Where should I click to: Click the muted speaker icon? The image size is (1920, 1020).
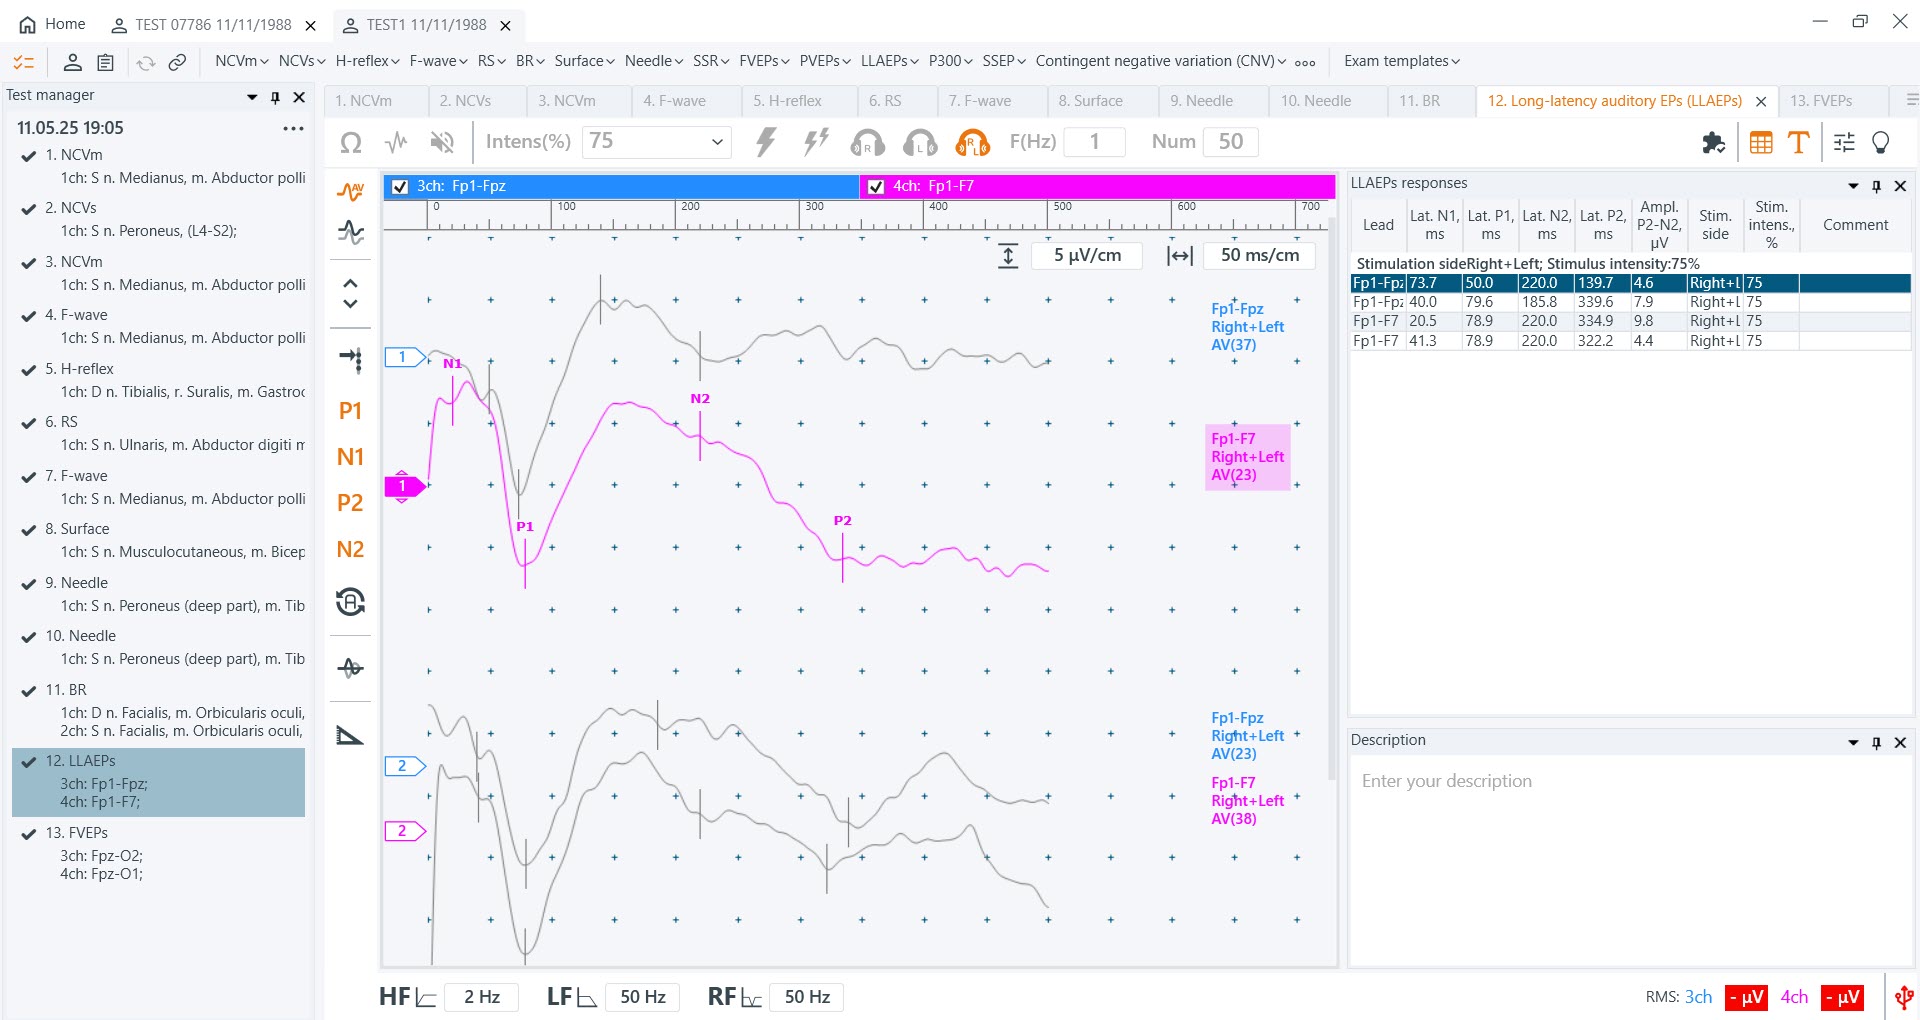coord(441,143)
